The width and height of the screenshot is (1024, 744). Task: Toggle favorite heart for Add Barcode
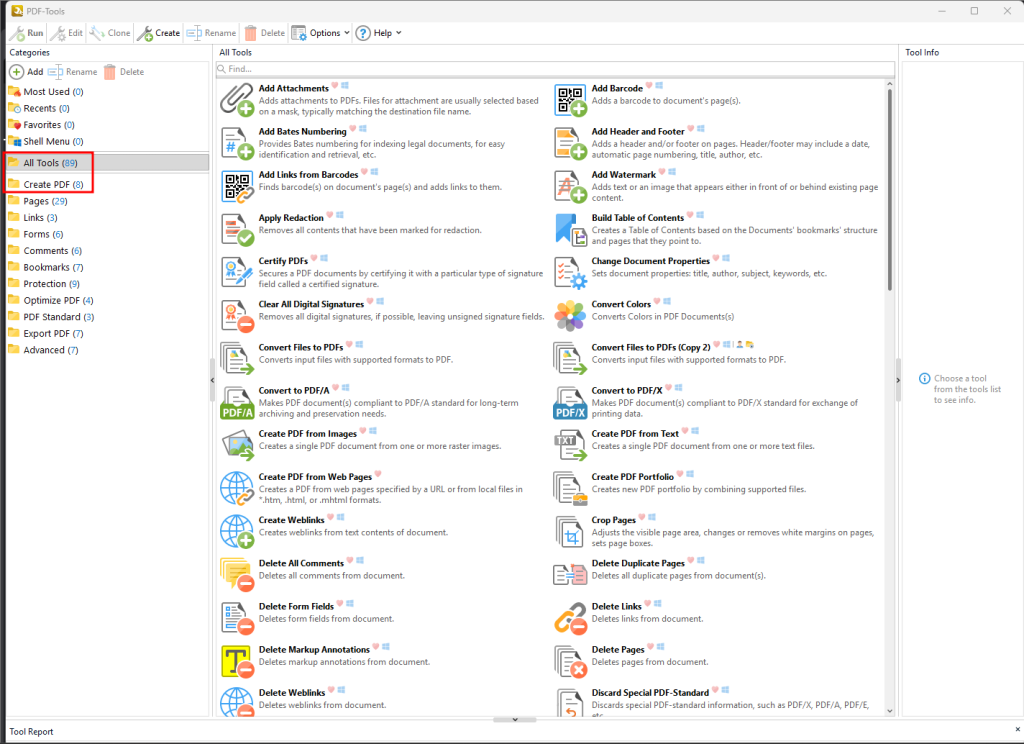pyautogui.click(x=649, y=86)
